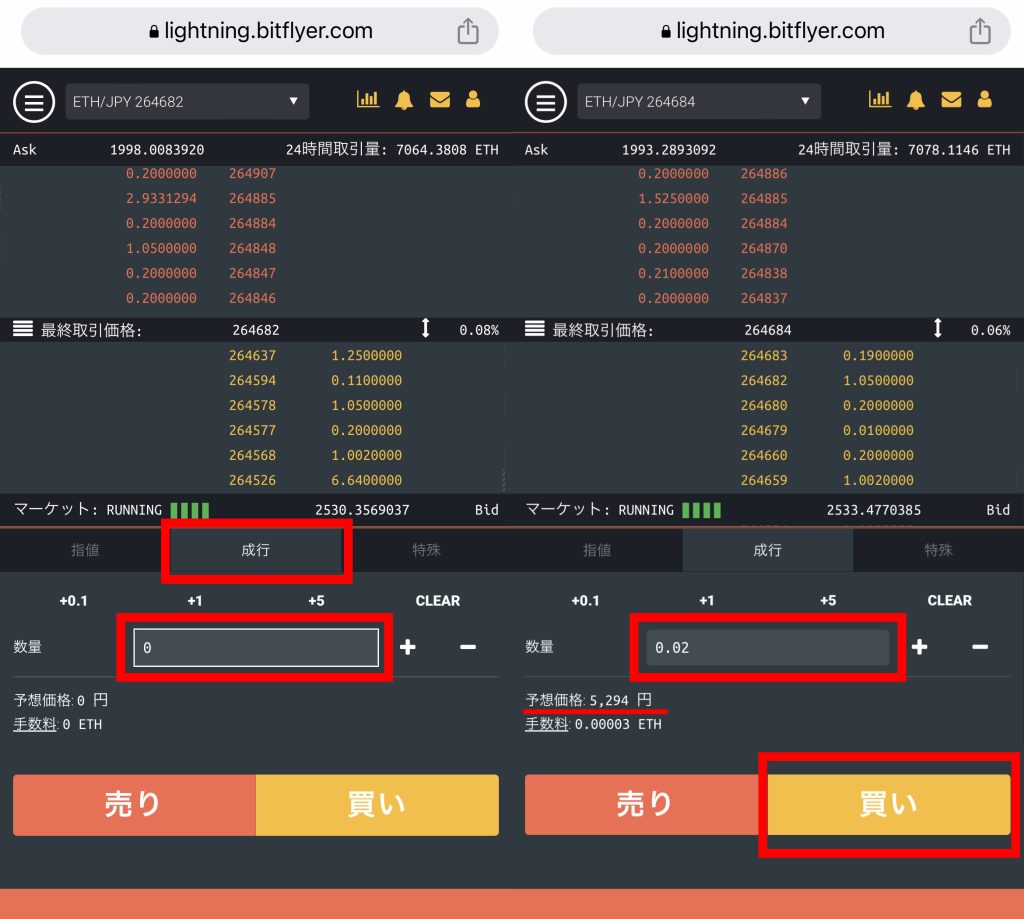Decrease quantity with the minus stepper on the left screen
Viewport: 1024px width, 919px height.
pyautogui.click(x=468, y=647)
